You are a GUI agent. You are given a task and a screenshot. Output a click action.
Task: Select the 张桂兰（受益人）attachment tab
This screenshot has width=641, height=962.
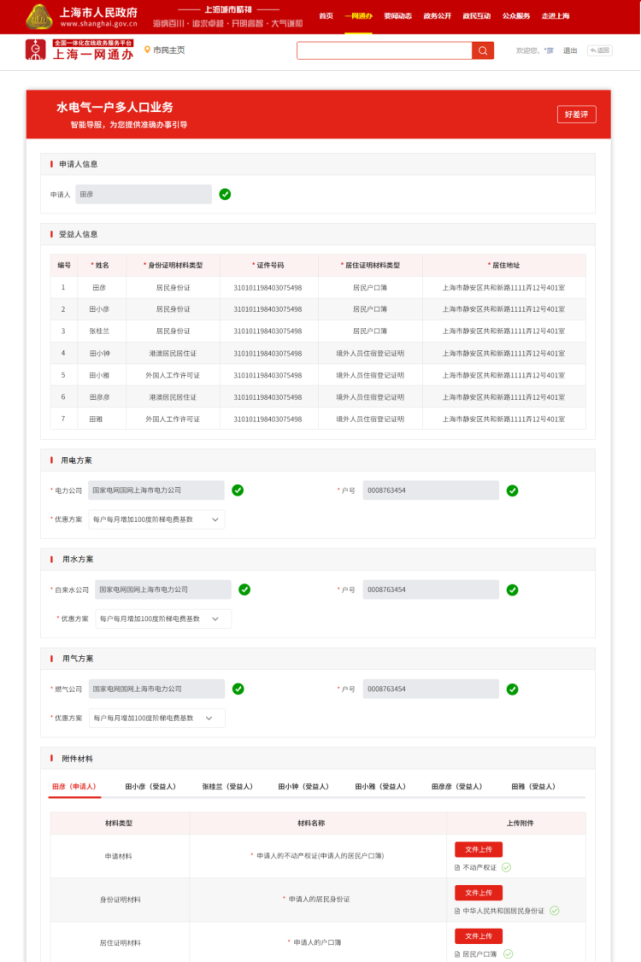tap(227, 787)
